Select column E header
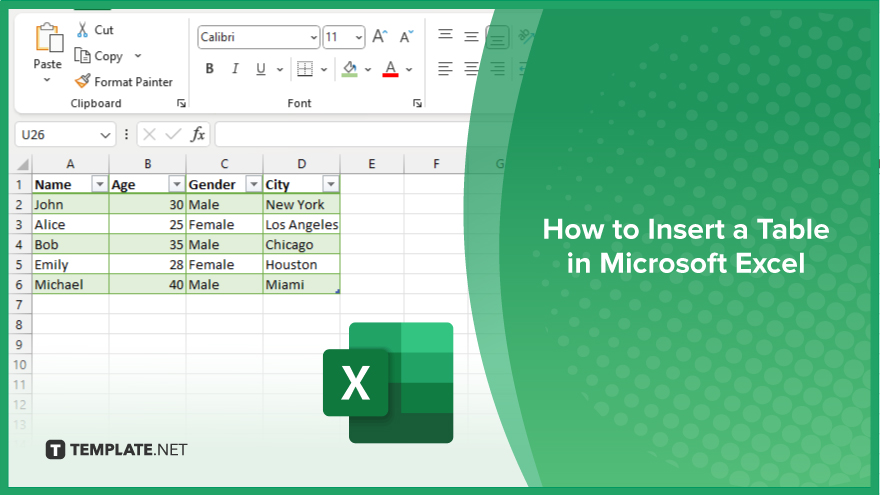The height and width of the screenshot is (495, 880). click(x=372, y=164)
